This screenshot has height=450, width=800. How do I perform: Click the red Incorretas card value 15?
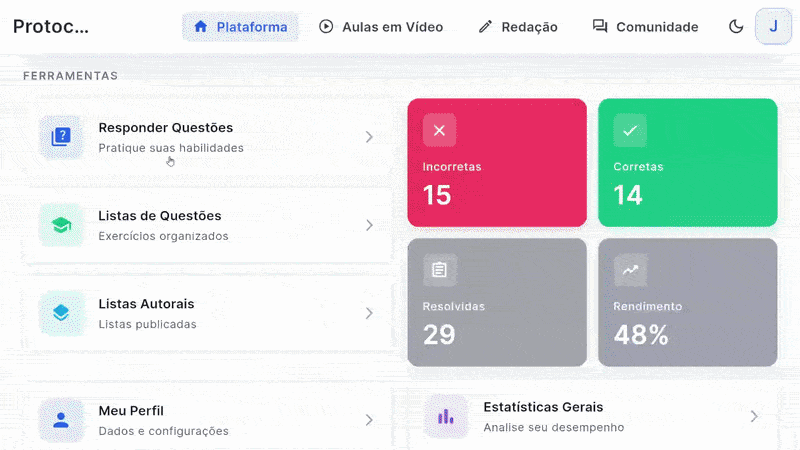[x=437, y=195]
